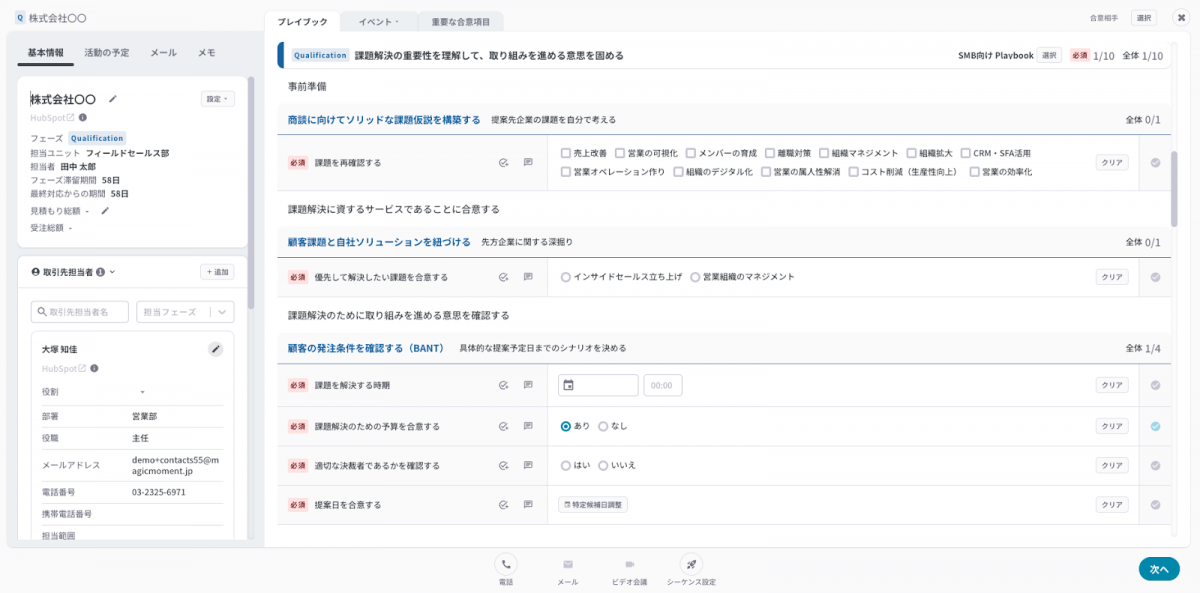Open the HubSpot link under 大塚 知佳
The width and height of the screenshot is (1200, 593).
[x=64, y=368]
